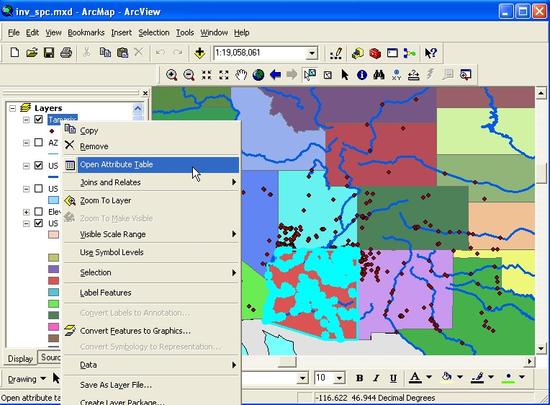This screenshot has width=550, height=405.
Task: Choose Save As Layer File
Action: 152,385
